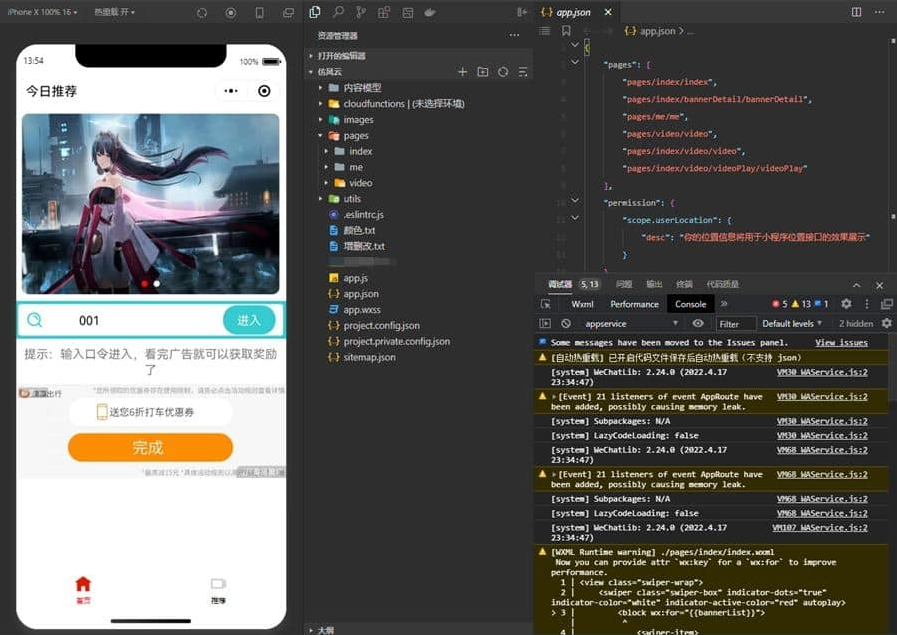
Task: Open app.wxss file
Action: (x=362, y=309)
